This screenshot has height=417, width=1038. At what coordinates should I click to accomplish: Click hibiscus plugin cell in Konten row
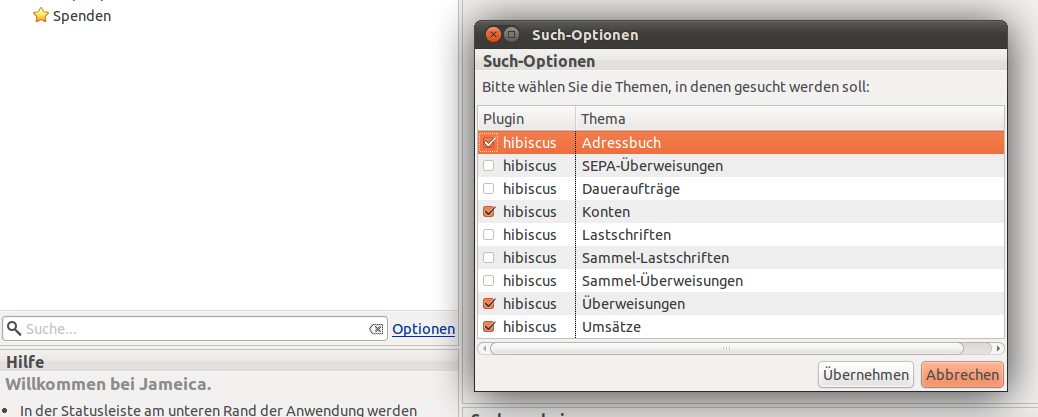click(530, 212)
